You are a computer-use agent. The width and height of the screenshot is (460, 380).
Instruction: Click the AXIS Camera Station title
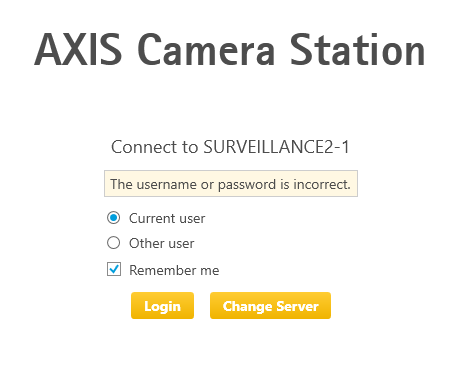tap(230, 50)
